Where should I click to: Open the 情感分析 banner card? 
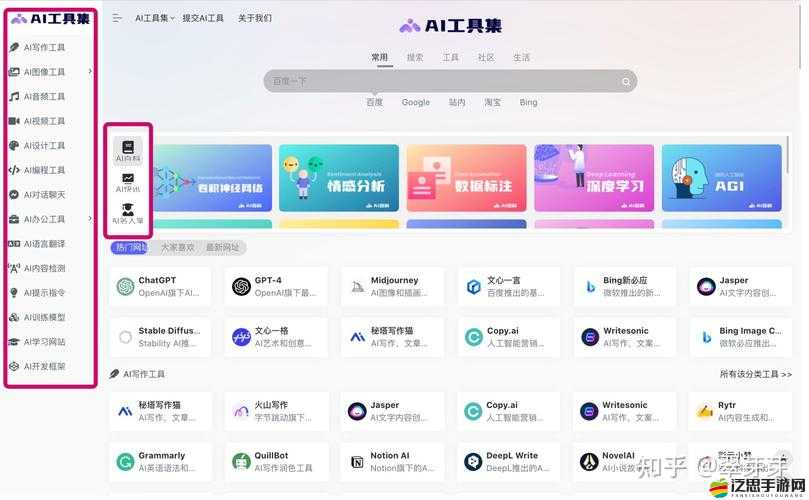(x=339, y=178)
